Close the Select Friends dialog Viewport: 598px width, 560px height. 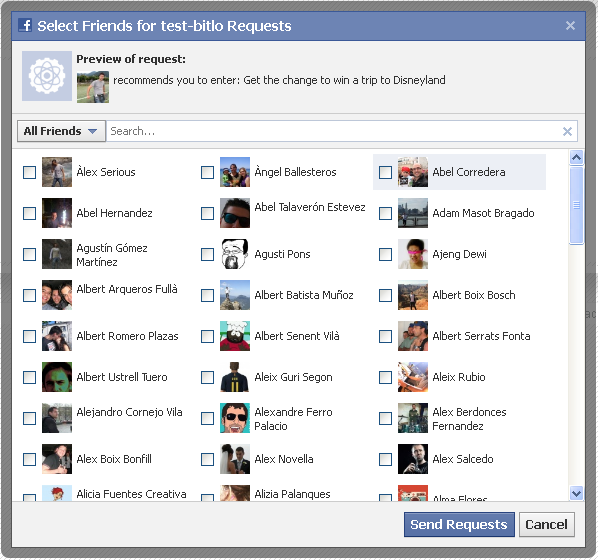[x=570, y=26]
